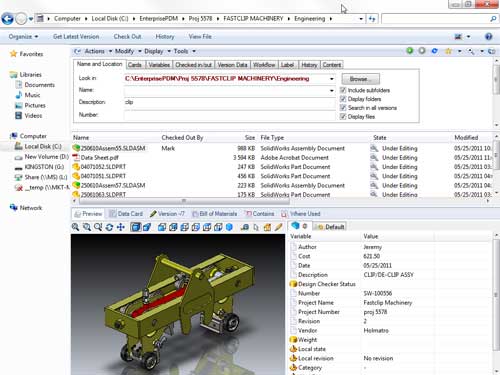Click the change view icon in Explorer command bar
Viewport: 500px width, 375px height.
(459, 36)
